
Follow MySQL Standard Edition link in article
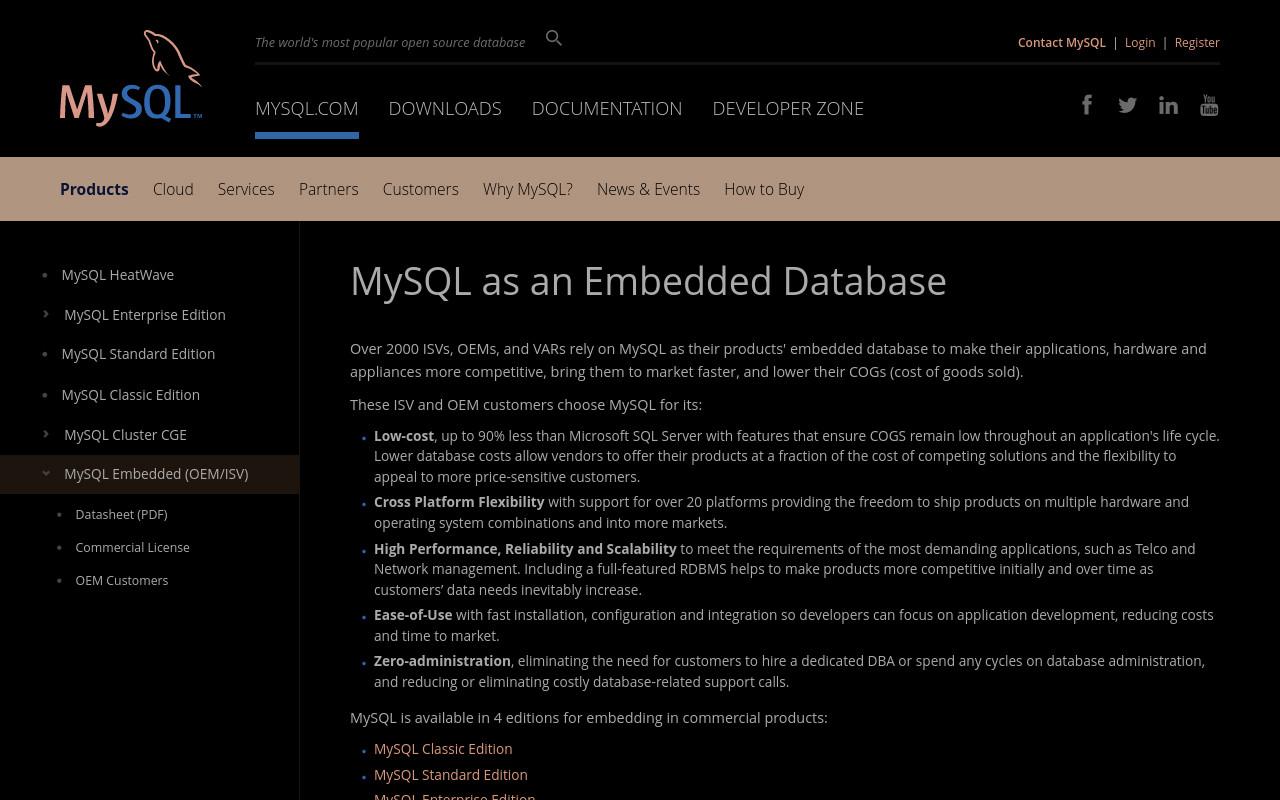coord(450,774)
